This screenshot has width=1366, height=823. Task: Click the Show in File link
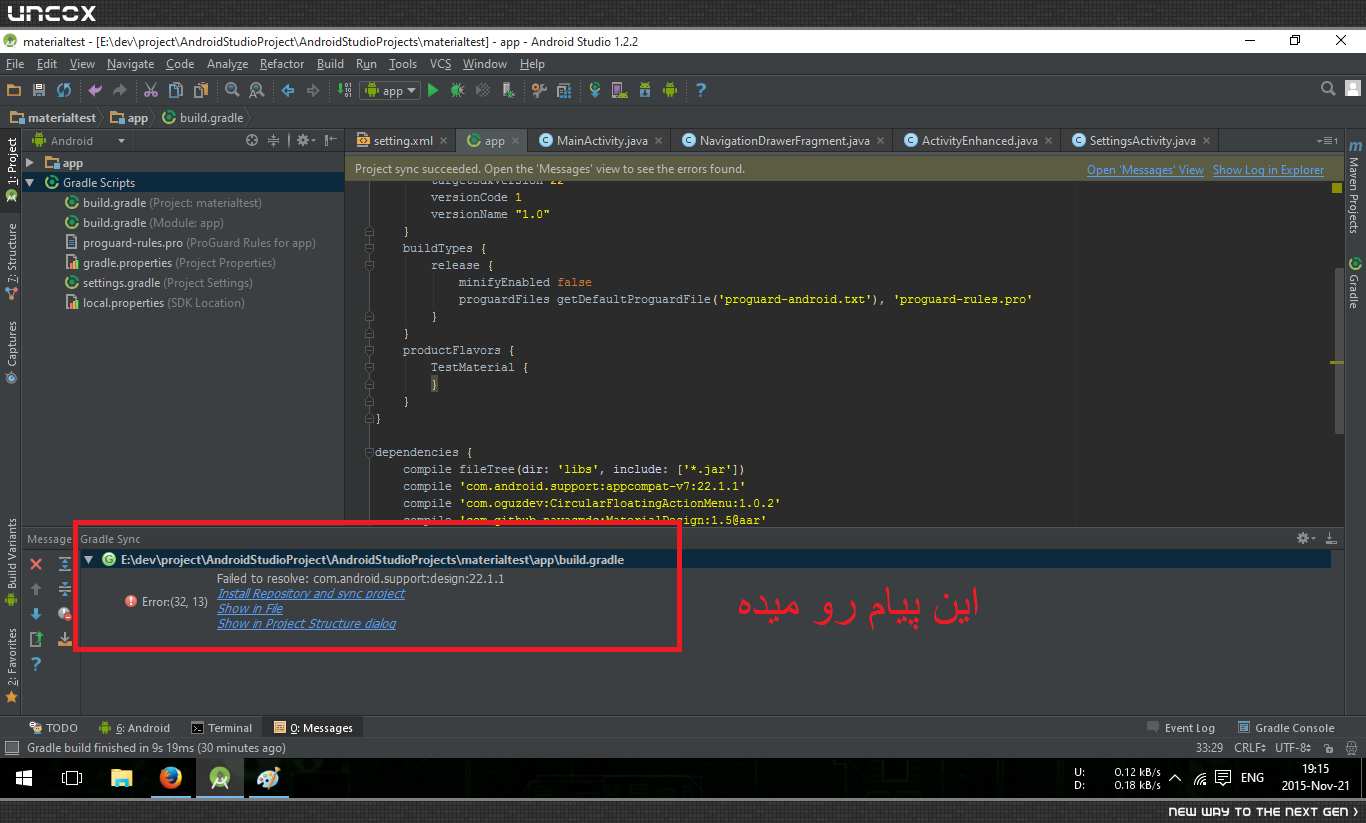pyautogui.click(x=250, y=608)
